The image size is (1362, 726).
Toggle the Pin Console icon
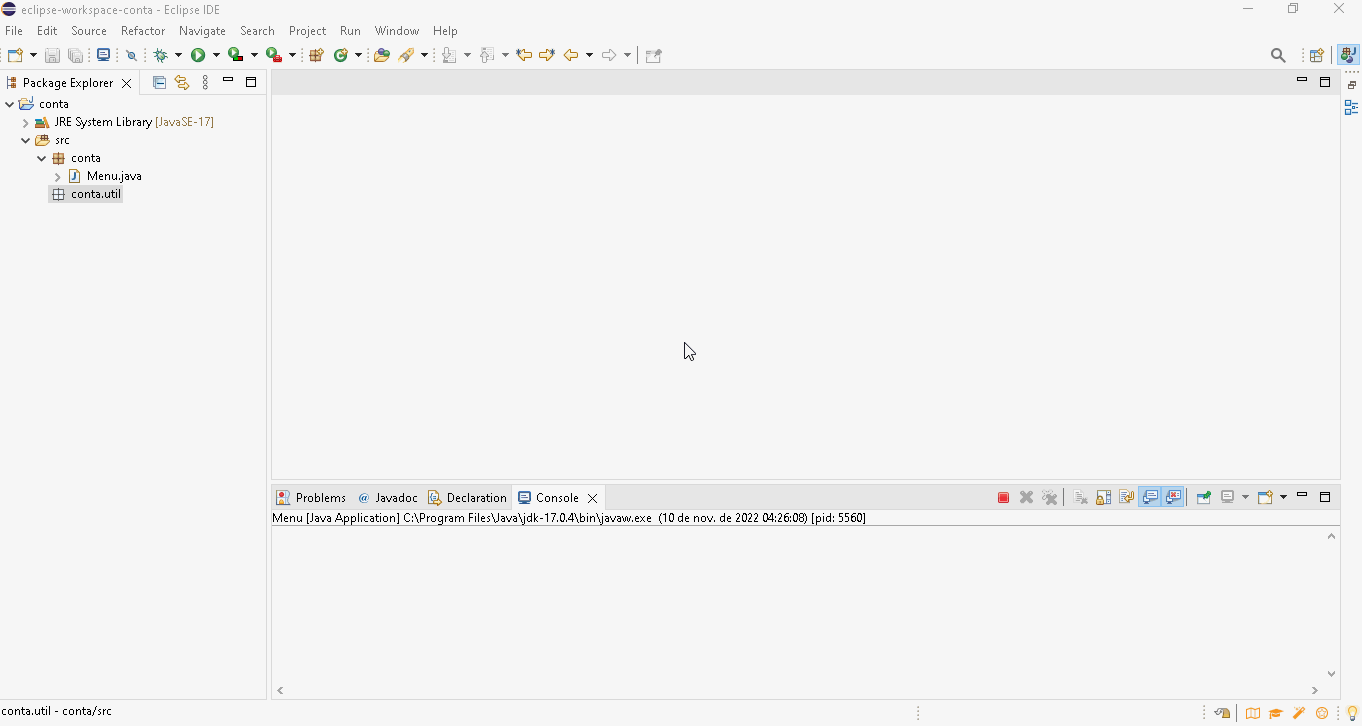pyautogui.click(x=1204, y=497)
